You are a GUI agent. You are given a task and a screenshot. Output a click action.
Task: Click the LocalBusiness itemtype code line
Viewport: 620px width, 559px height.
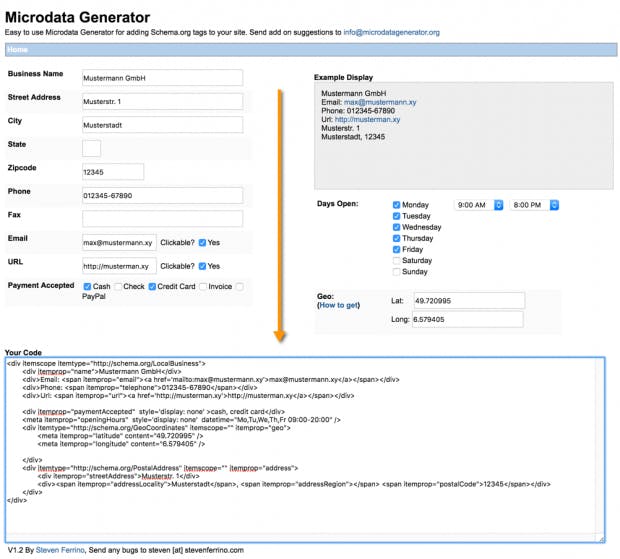pos(106,363)
